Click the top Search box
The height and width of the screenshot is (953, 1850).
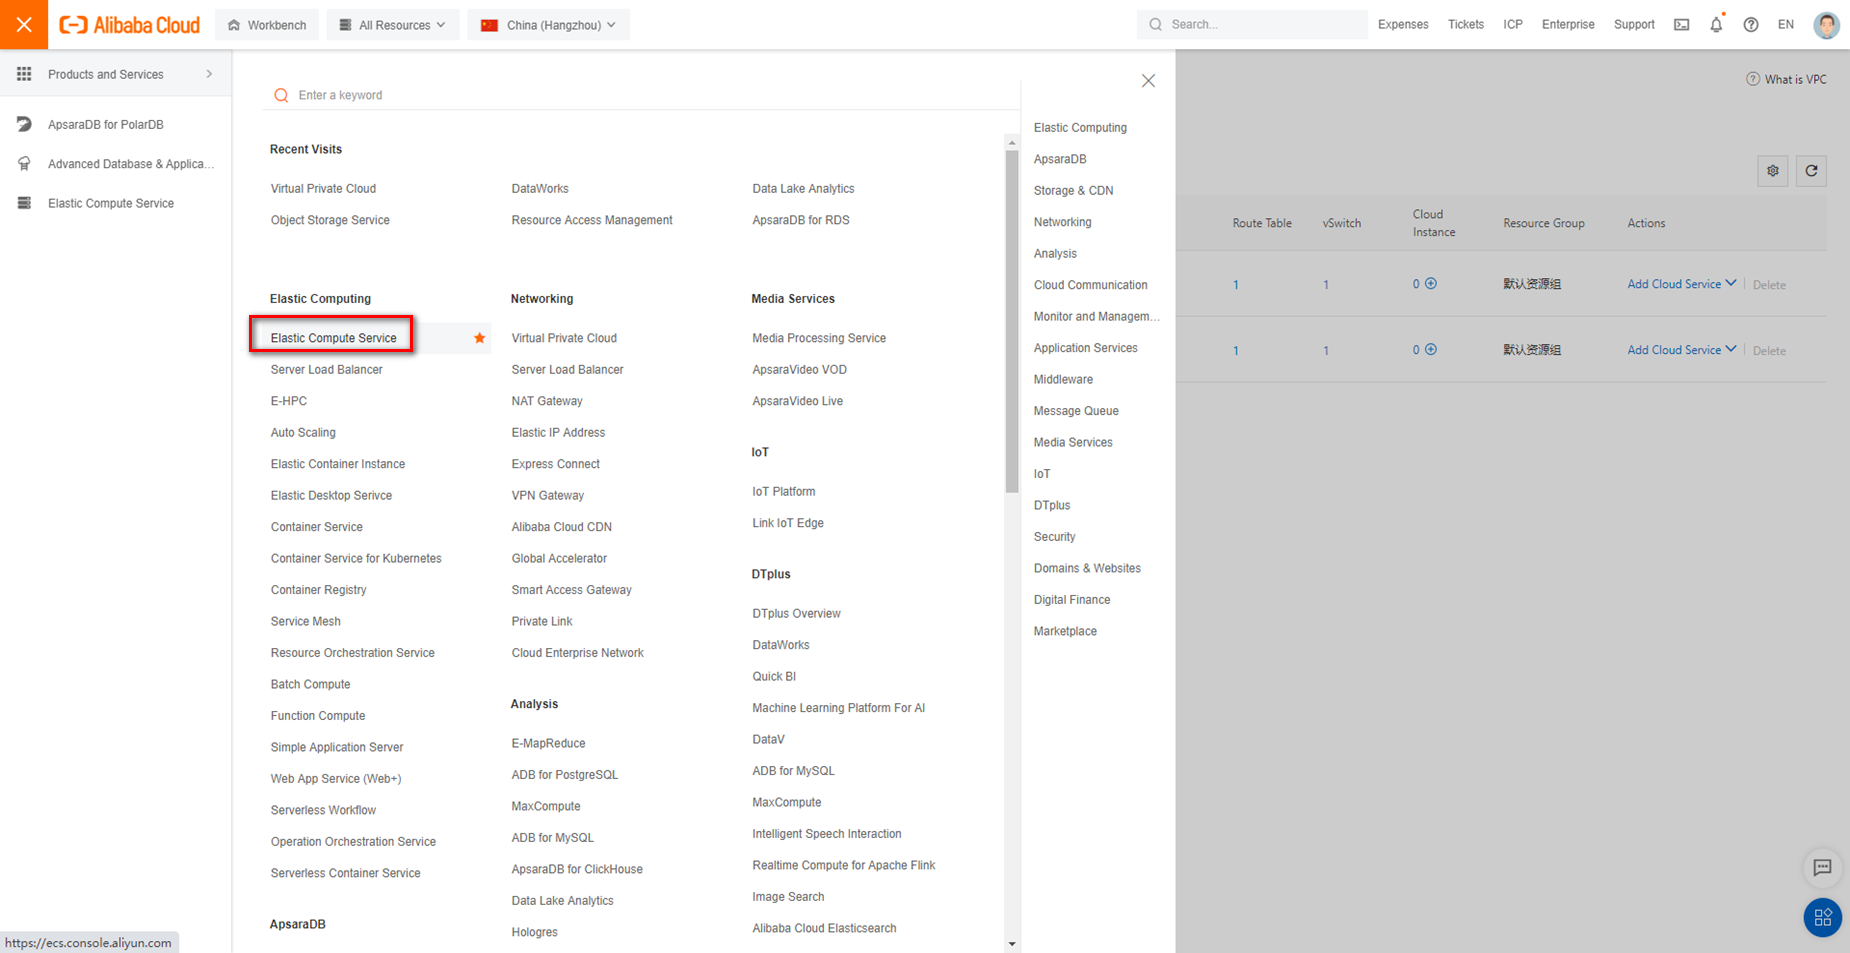pyautogui.click(x=1252, y=25)
